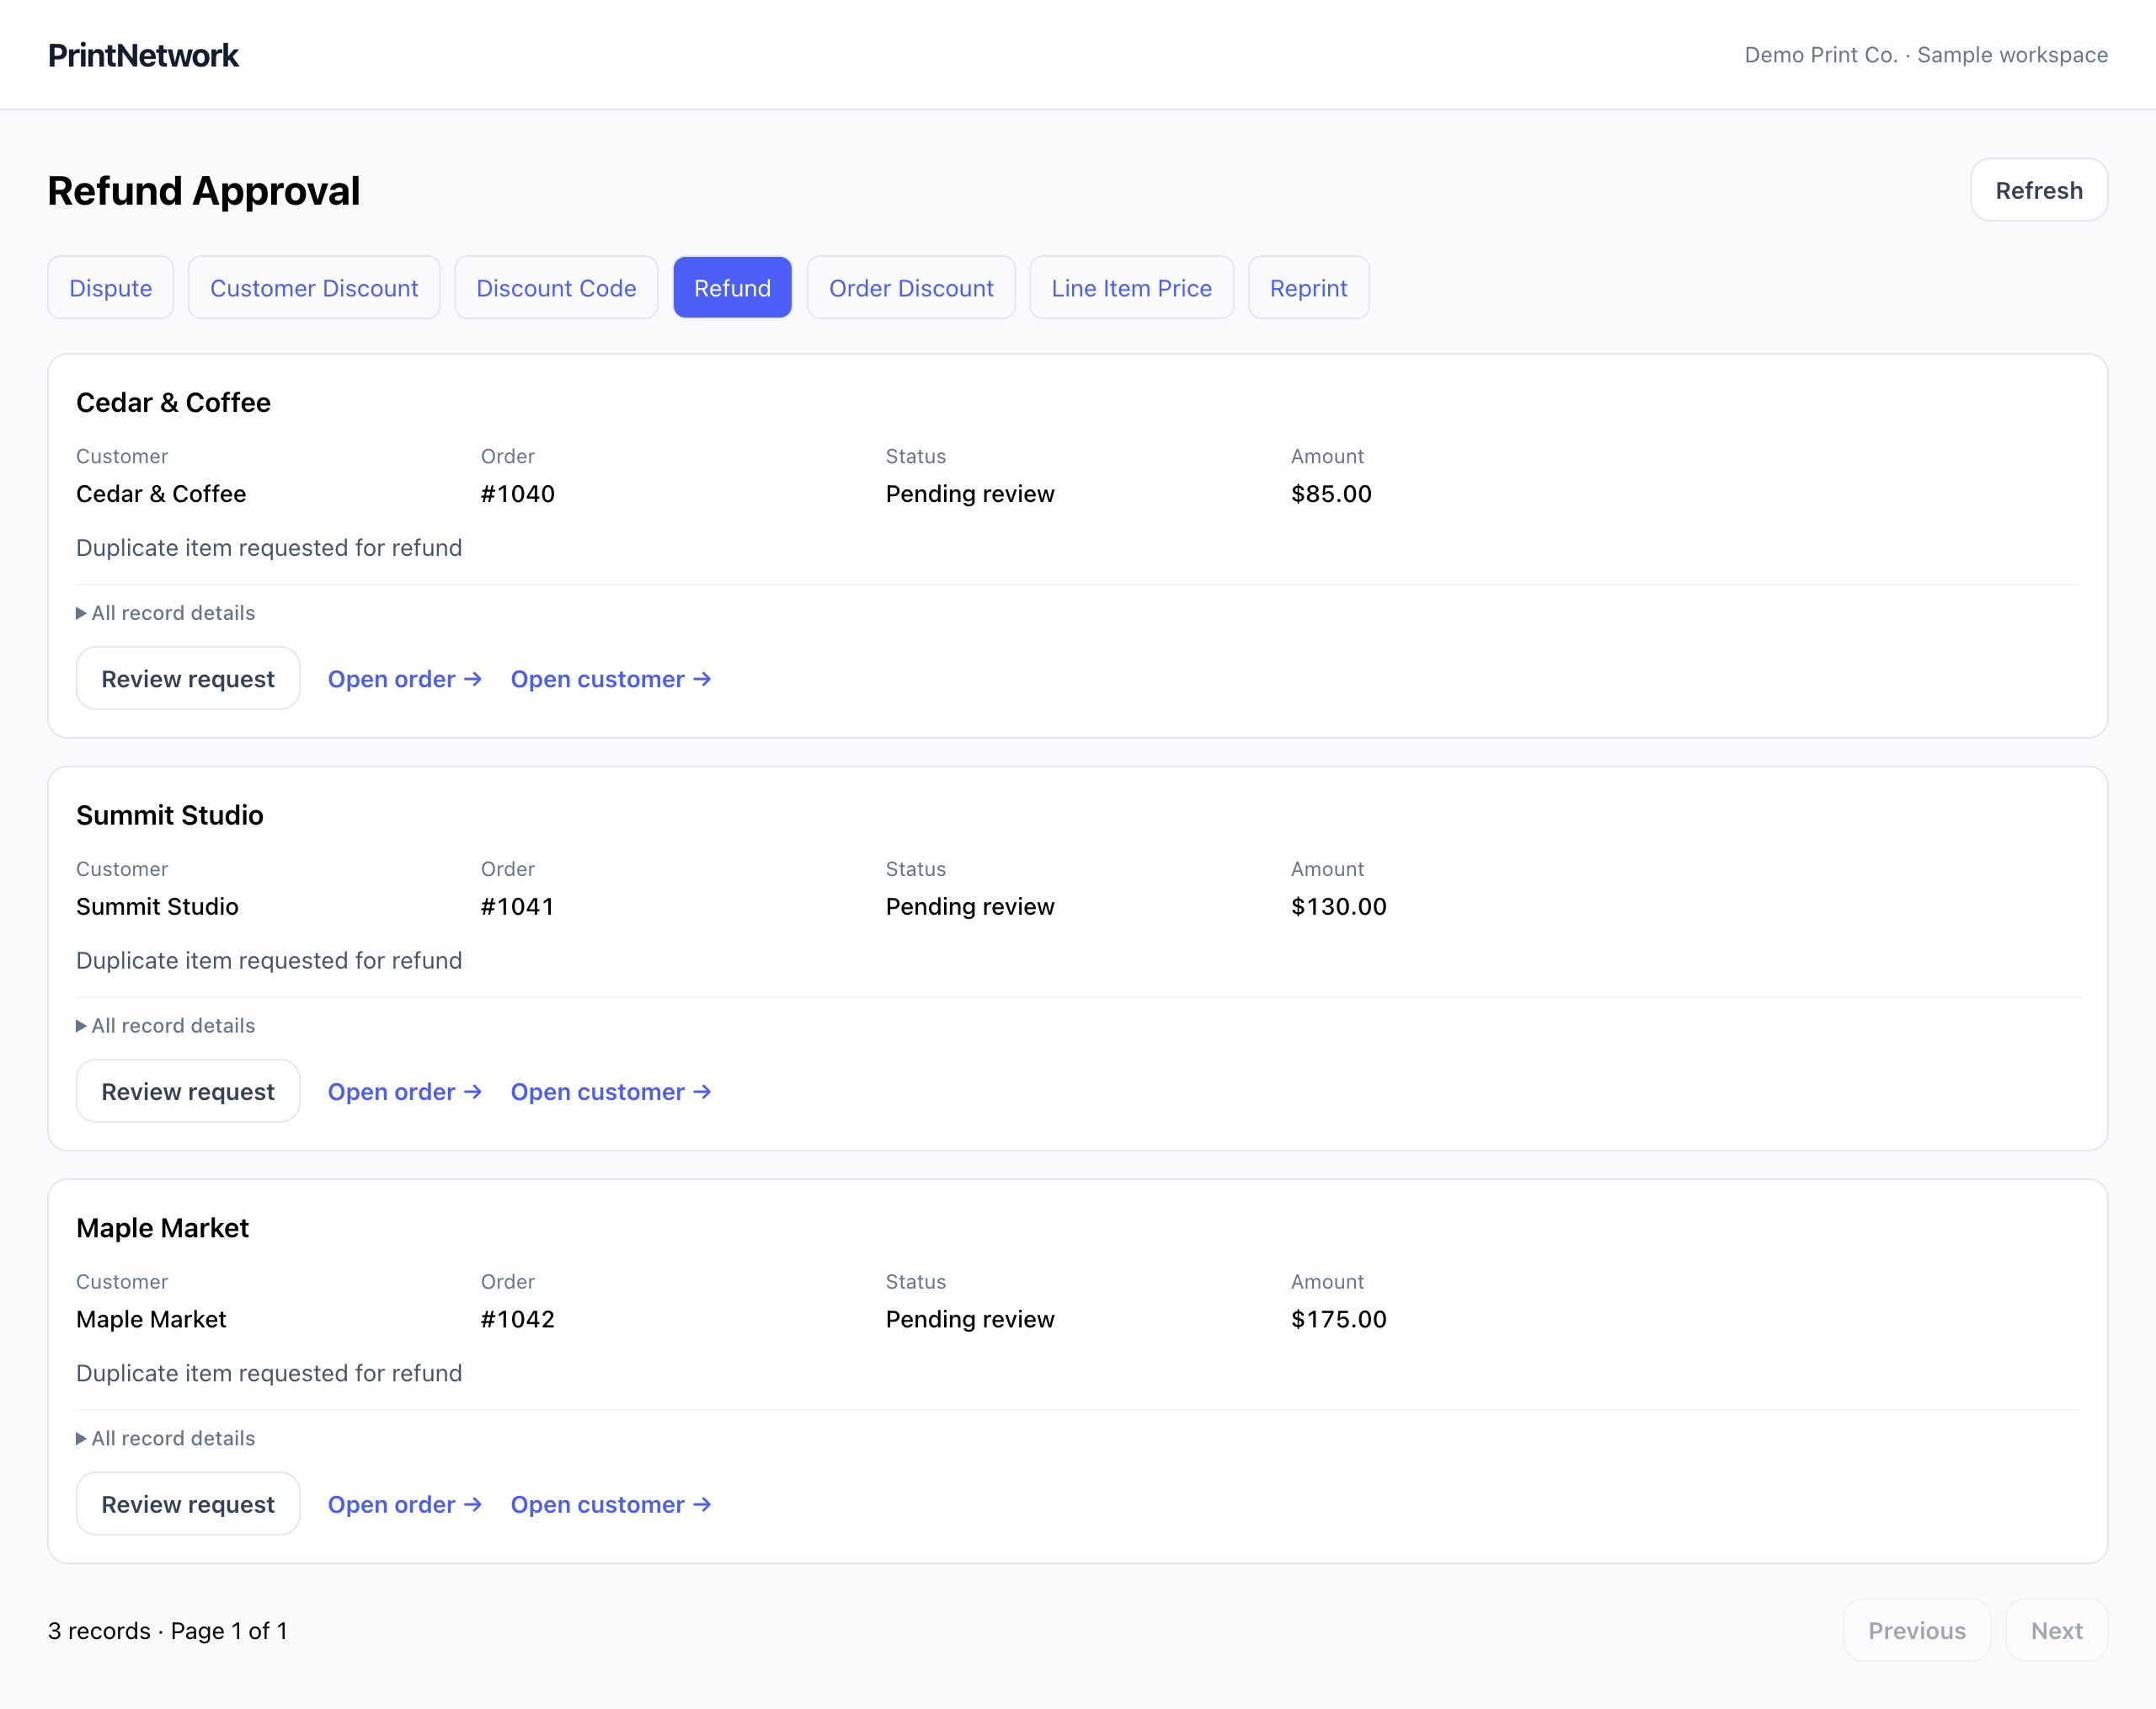
Task: Open order link for Summit Studio
Action: (405, 1091)
